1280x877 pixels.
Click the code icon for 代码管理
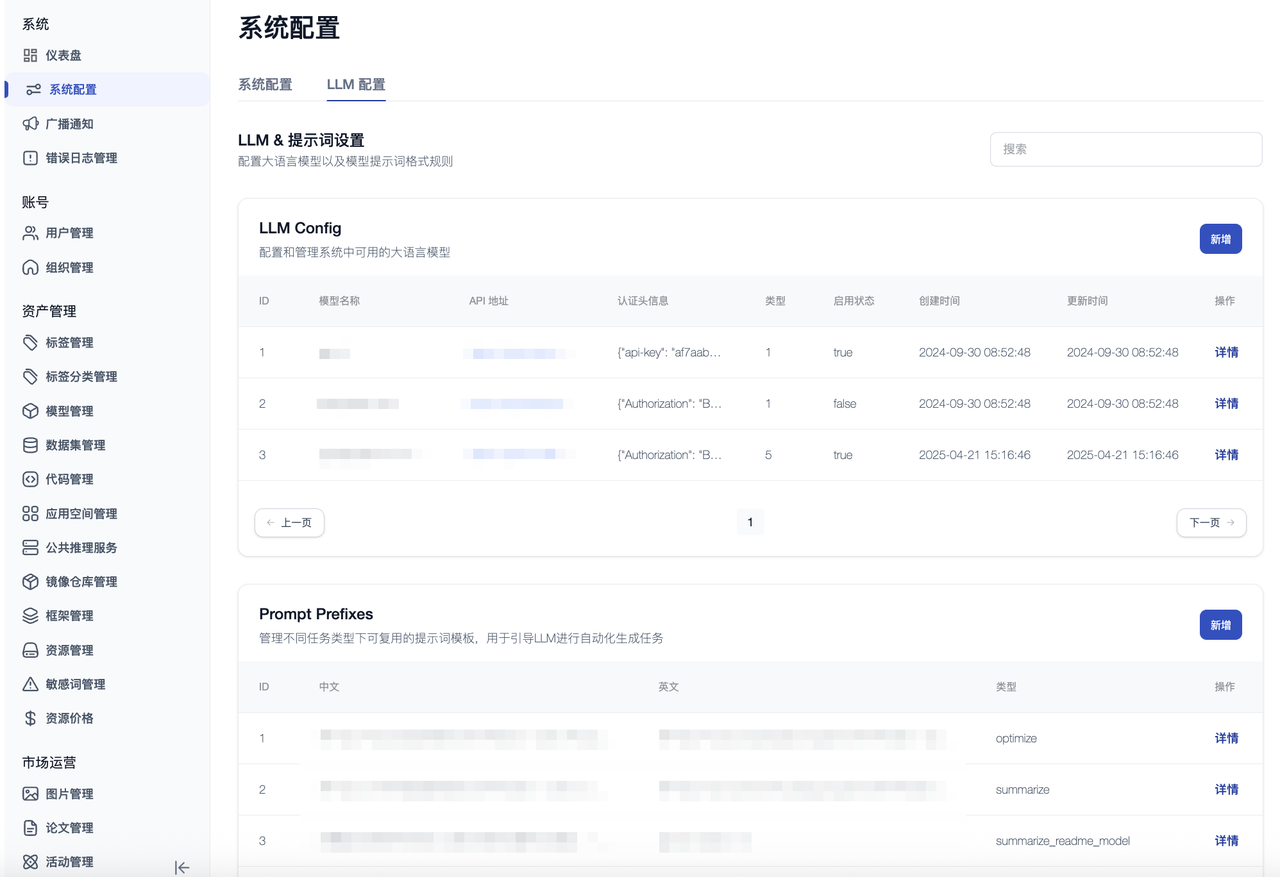pos(30,479)
